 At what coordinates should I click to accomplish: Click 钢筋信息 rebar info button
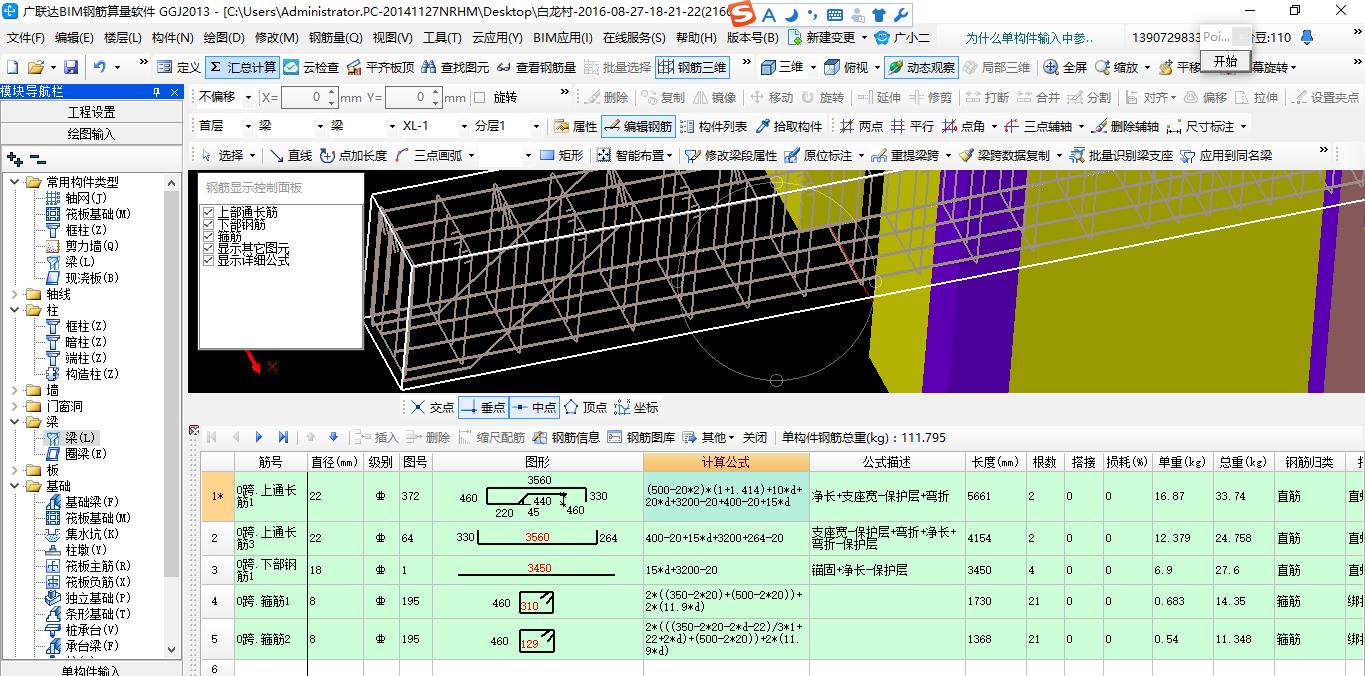pyautogui.click(x=566, y=437)
